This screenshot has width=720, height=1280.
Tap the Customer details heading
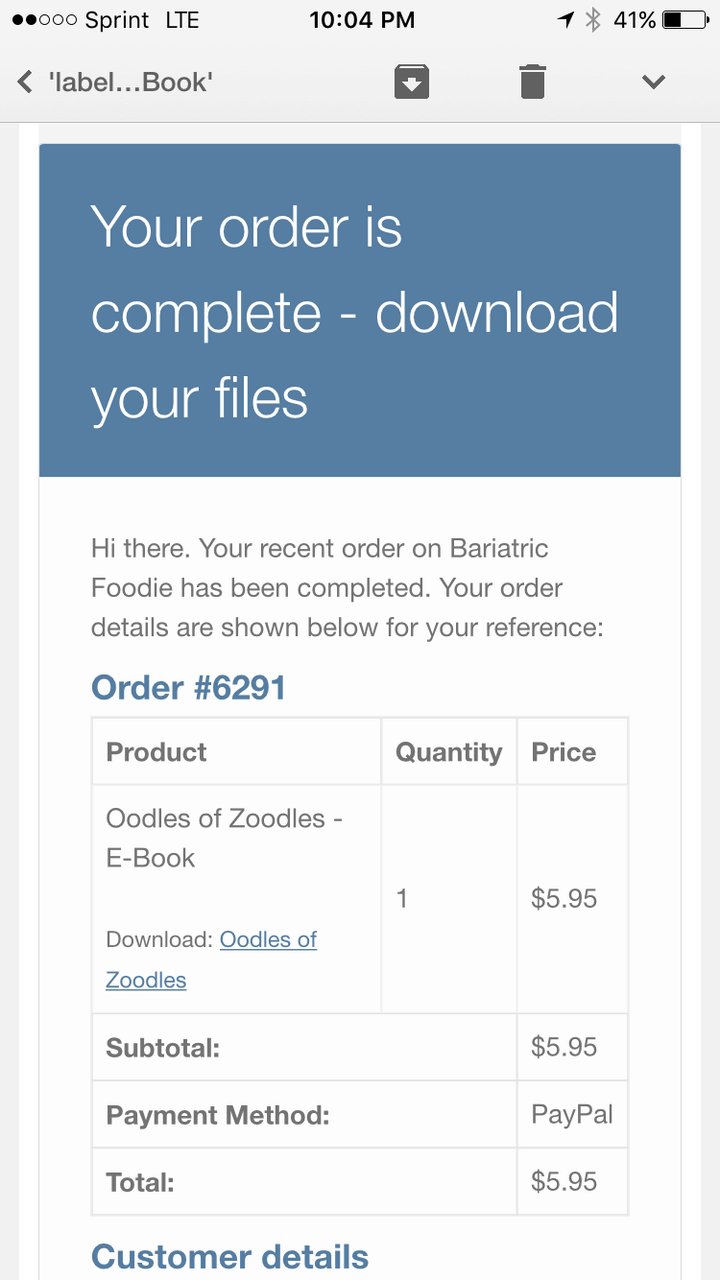[230, 1257]
